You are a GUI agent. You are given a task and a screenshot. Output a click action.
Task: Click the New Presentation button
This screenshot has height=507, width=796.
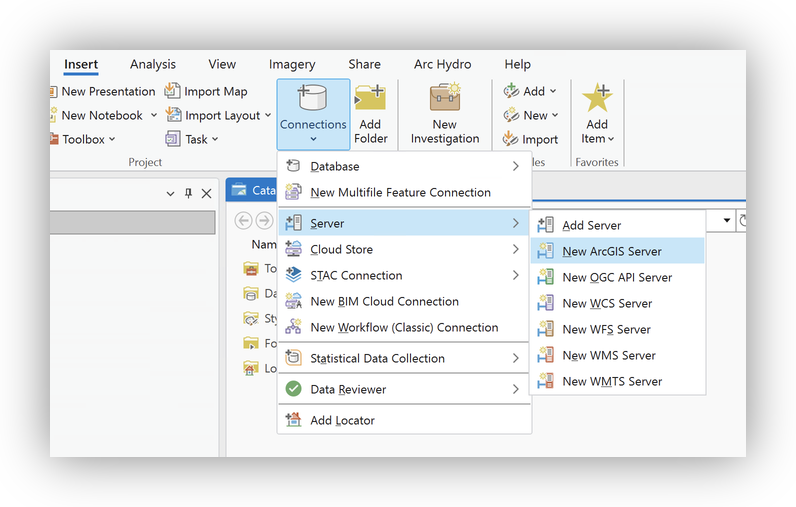pyautogui.click(x=107, y=91)
